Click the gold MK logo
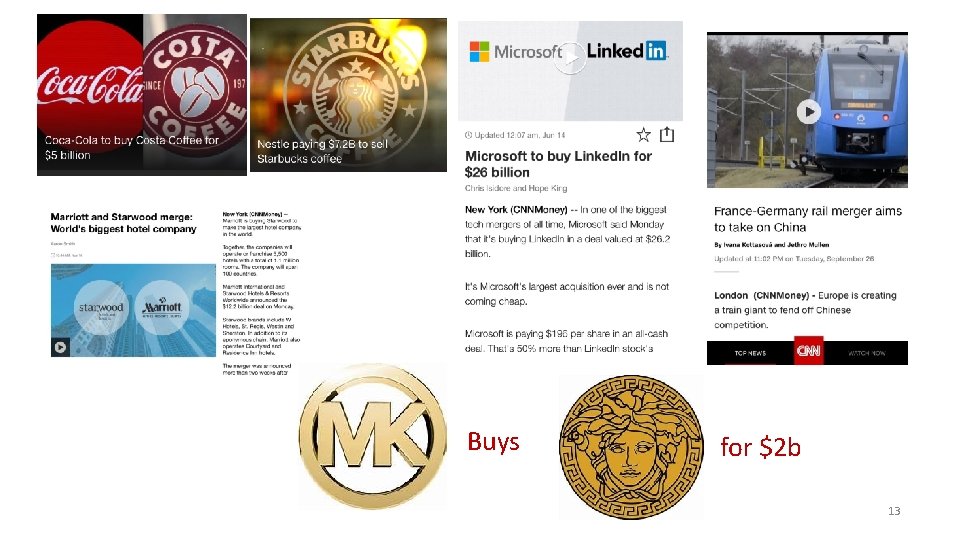Viewport: 960px width, 540px height. [x=373, y=436]
